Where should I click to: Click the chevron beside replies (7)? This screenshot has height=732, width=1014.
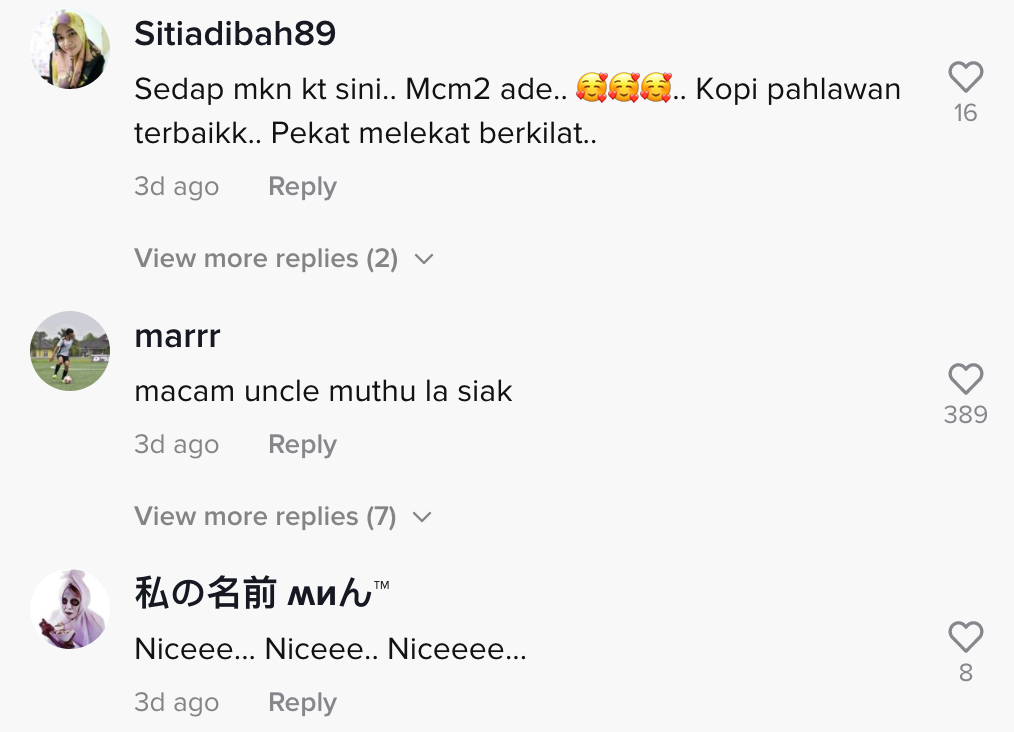coord(422,517)
